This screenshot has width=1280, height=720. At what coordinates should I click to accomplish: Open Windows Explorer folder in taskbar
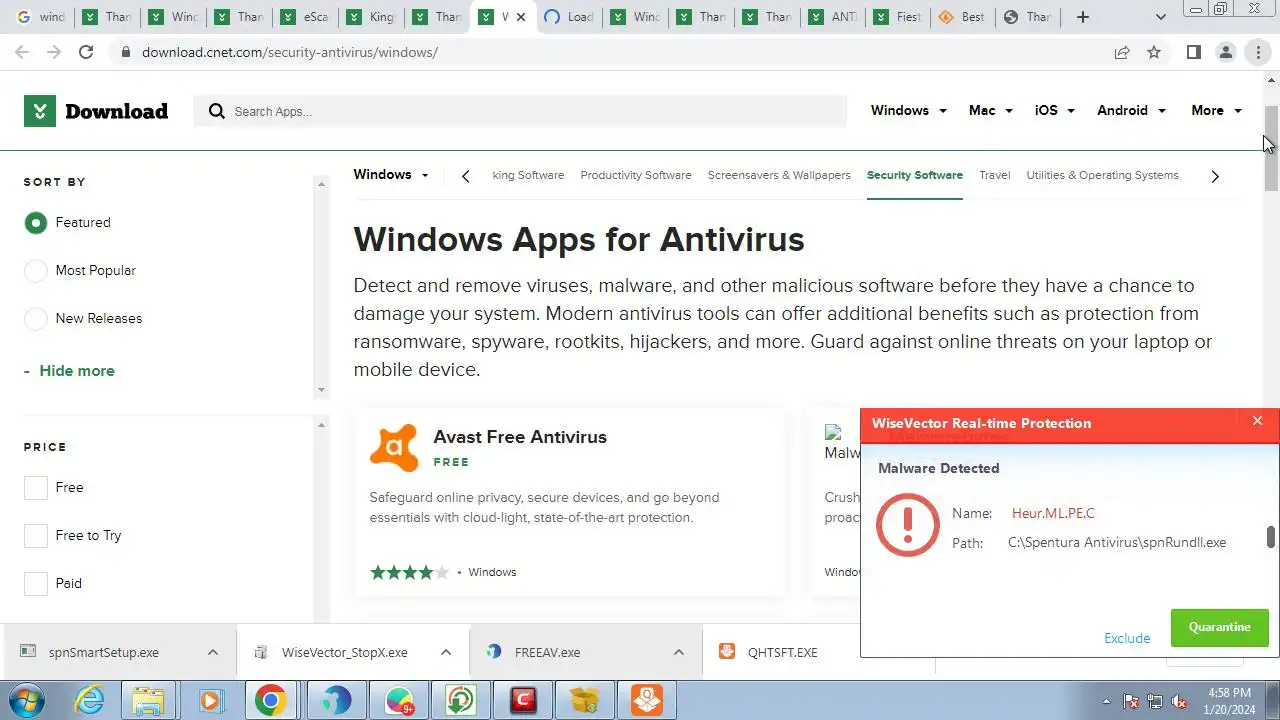tap(149, 701)
